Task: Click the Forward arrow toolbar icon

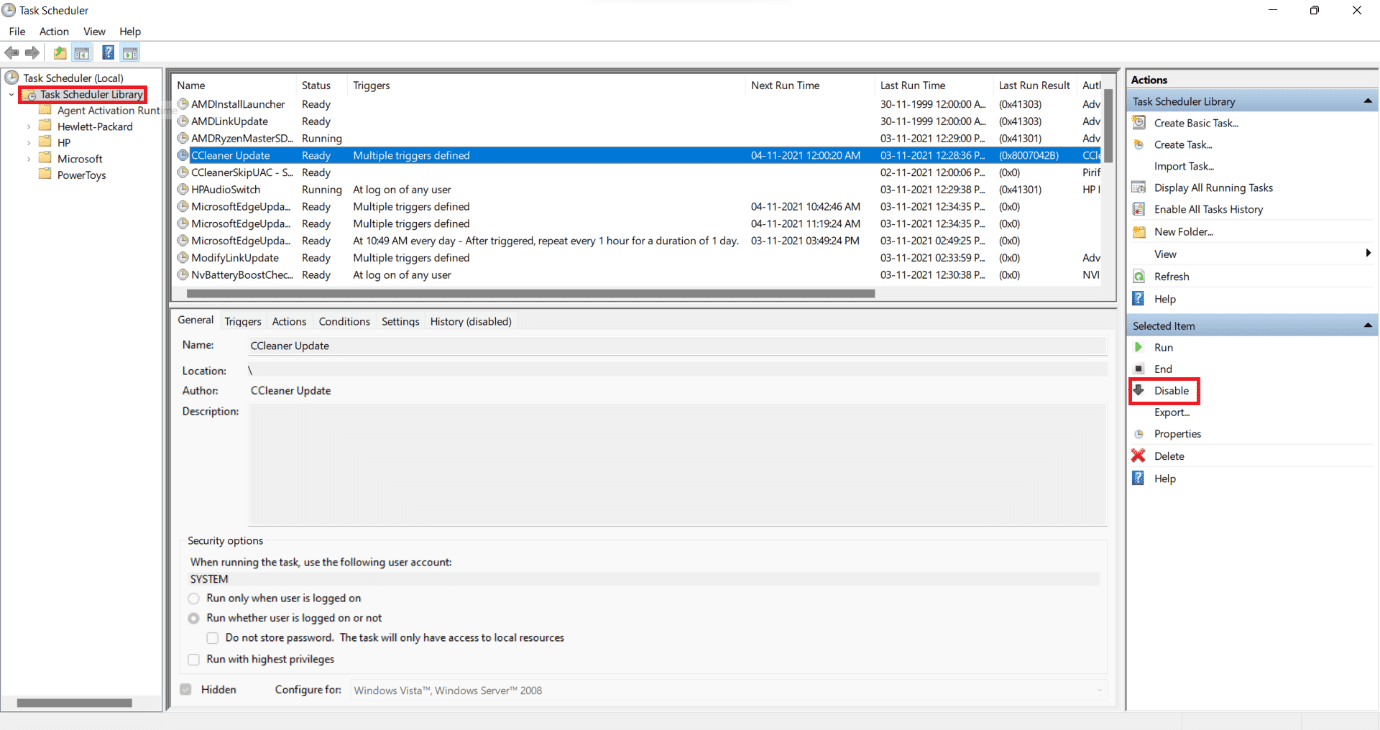Action: point(32,53)
